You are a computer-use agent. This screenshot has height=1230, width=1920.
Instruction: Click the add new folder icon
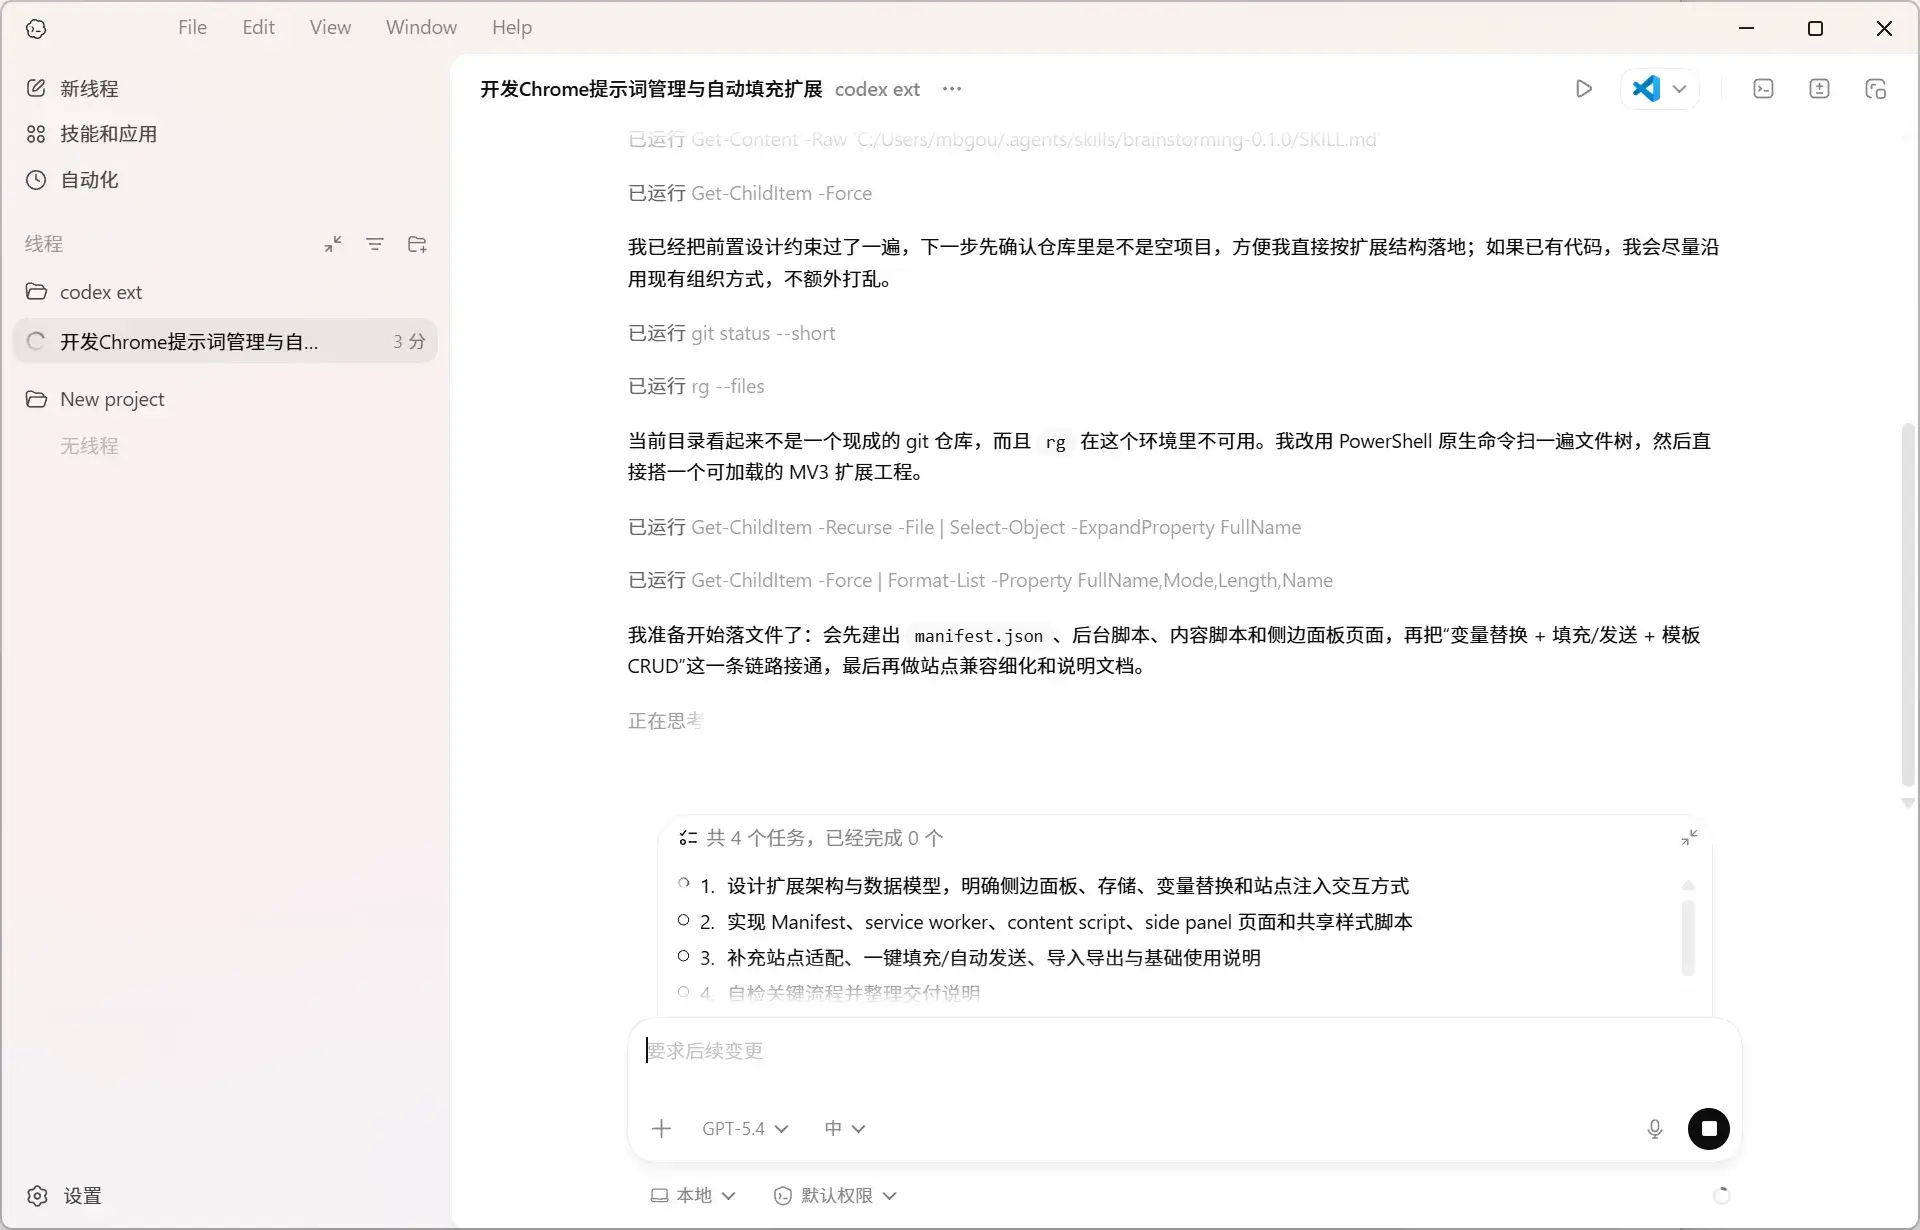click(x=417, y=244)
